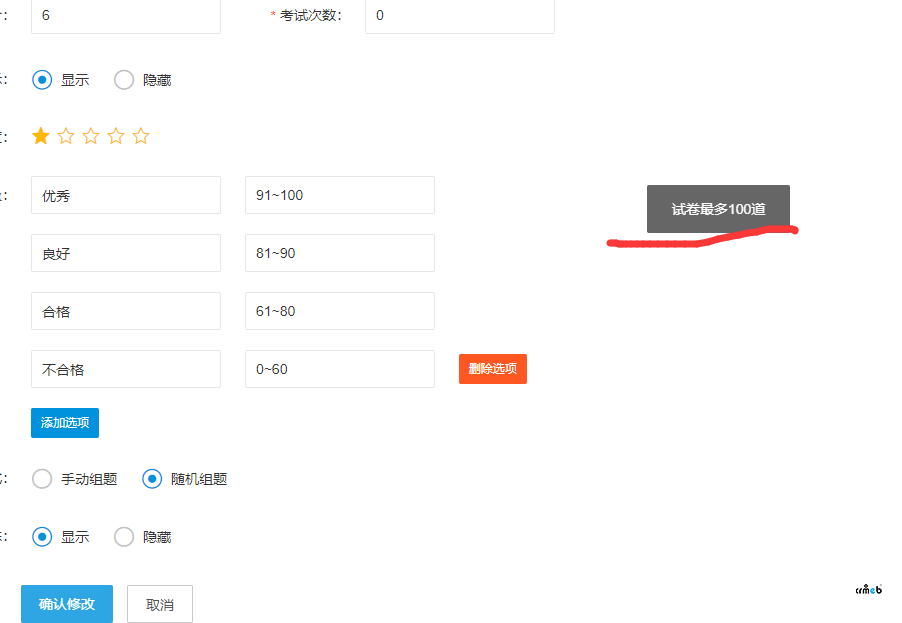
Task: Click the 取消 button
Action: pyautogui.click(x=160, y=604)
